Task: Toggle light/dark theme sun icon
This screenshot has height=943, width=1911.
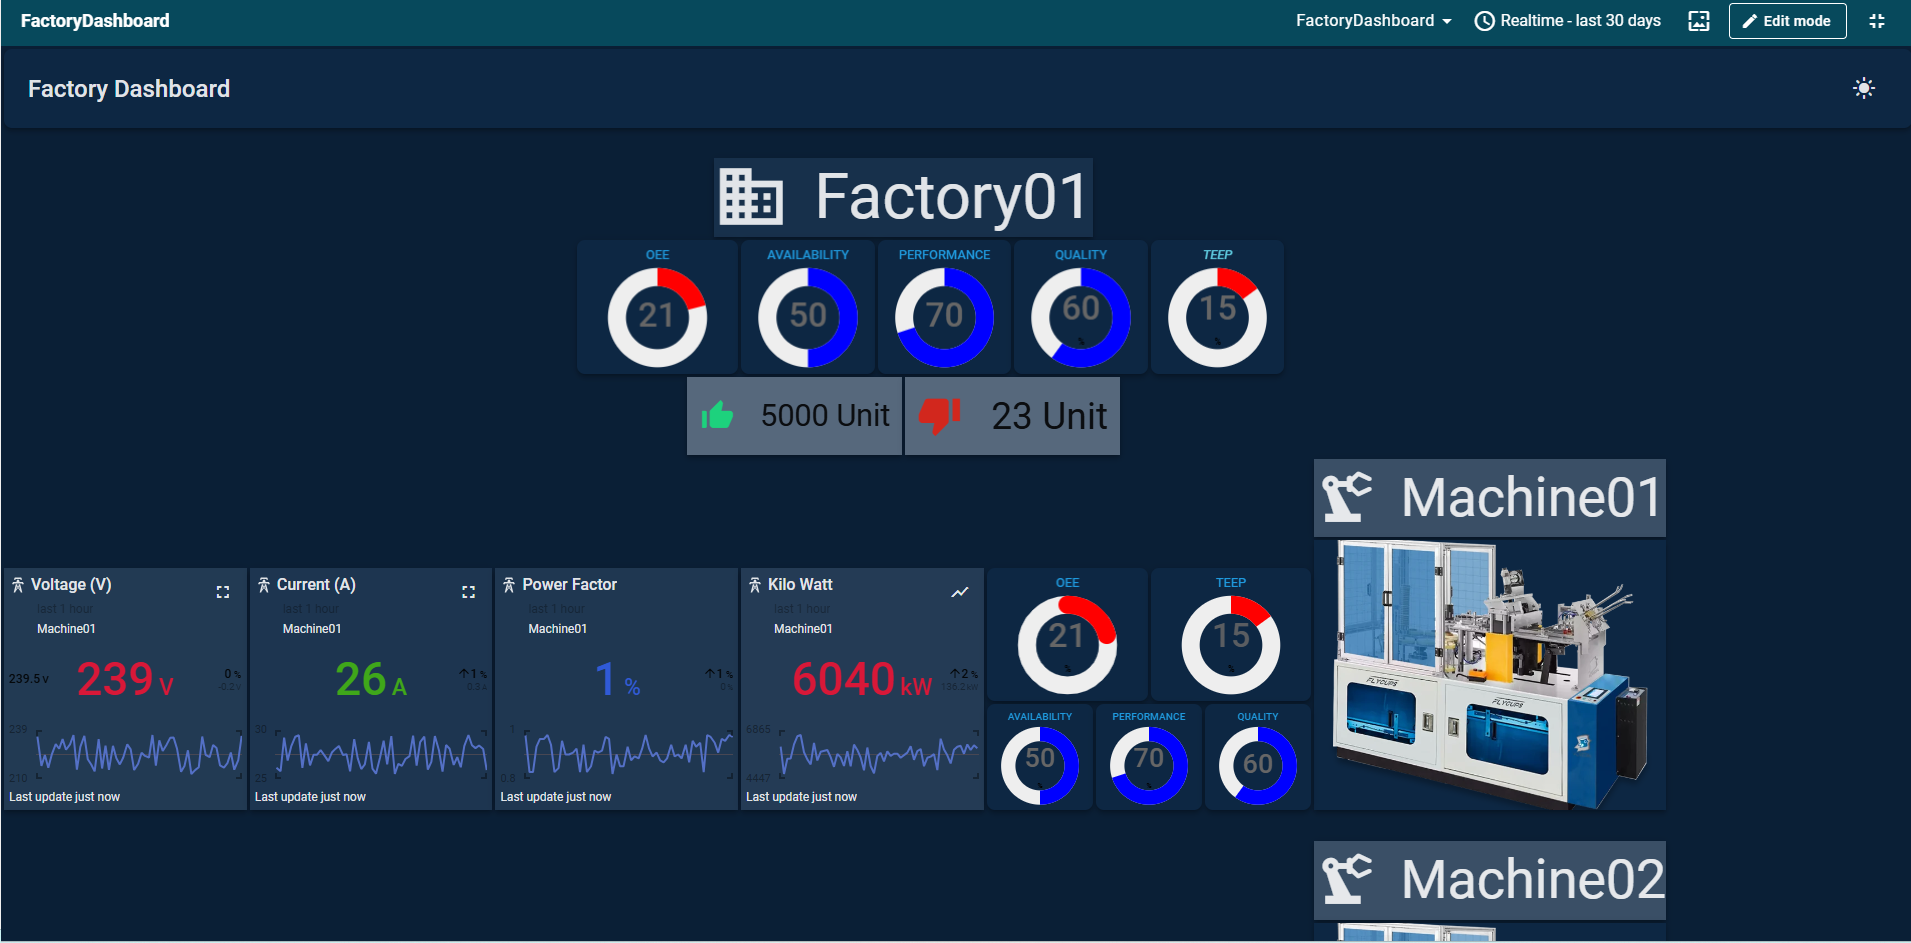Action: (x=1863, y=89)
